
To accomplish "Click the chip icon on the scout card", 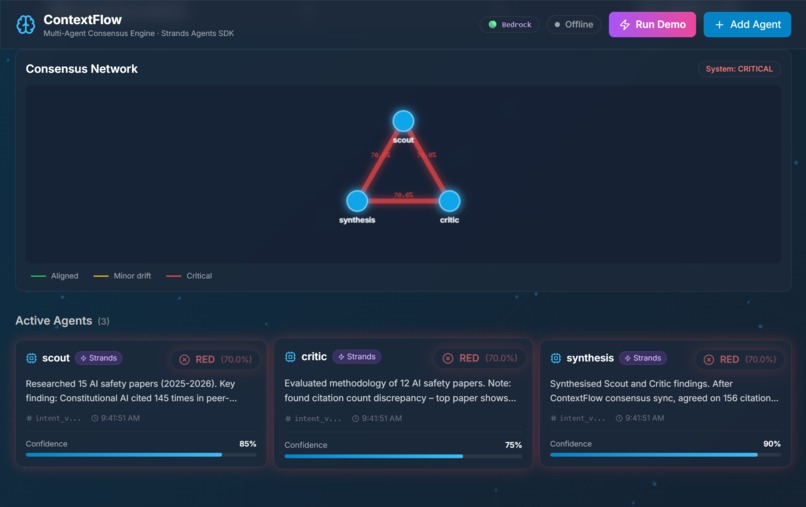I will click(31, 358).
